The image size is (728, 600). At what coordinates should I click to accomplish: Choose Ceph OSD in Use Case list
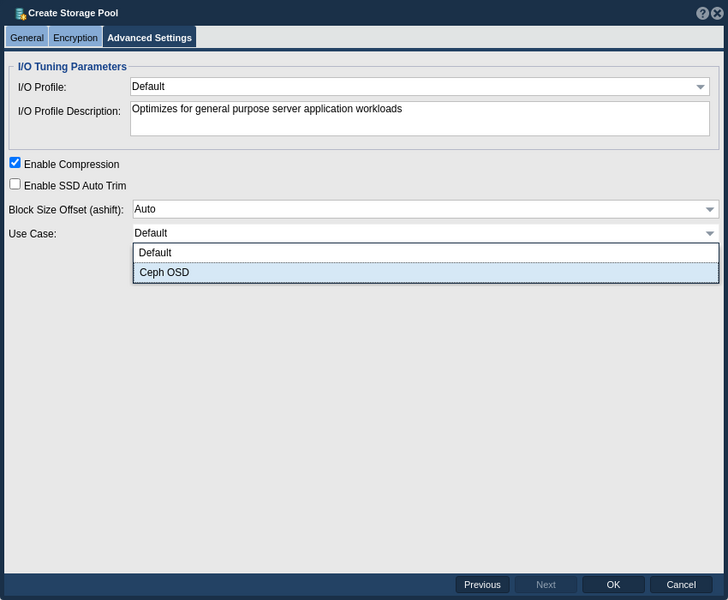click(426, 273)
